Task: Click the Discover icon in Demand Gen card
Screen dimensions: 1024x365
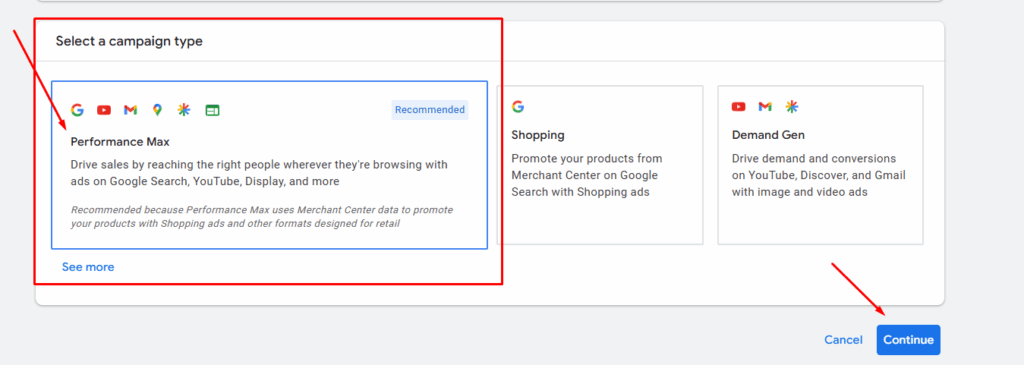Action: point(792,106)
